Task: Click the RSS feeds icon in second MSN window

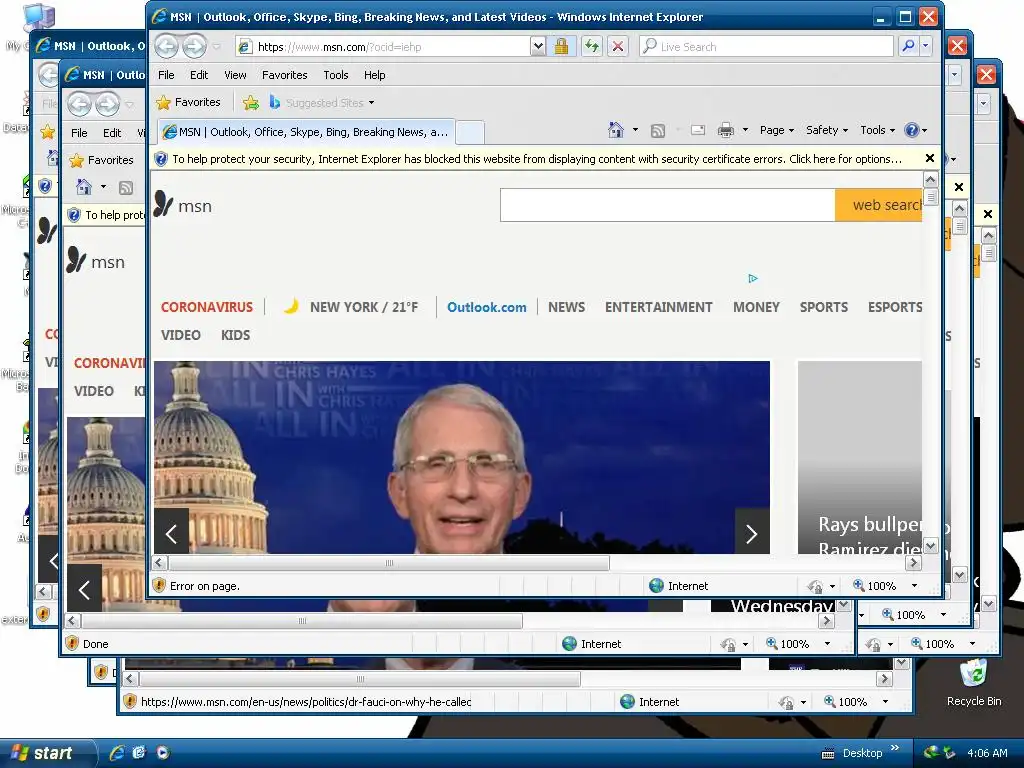Action: [x=126, y=188]
